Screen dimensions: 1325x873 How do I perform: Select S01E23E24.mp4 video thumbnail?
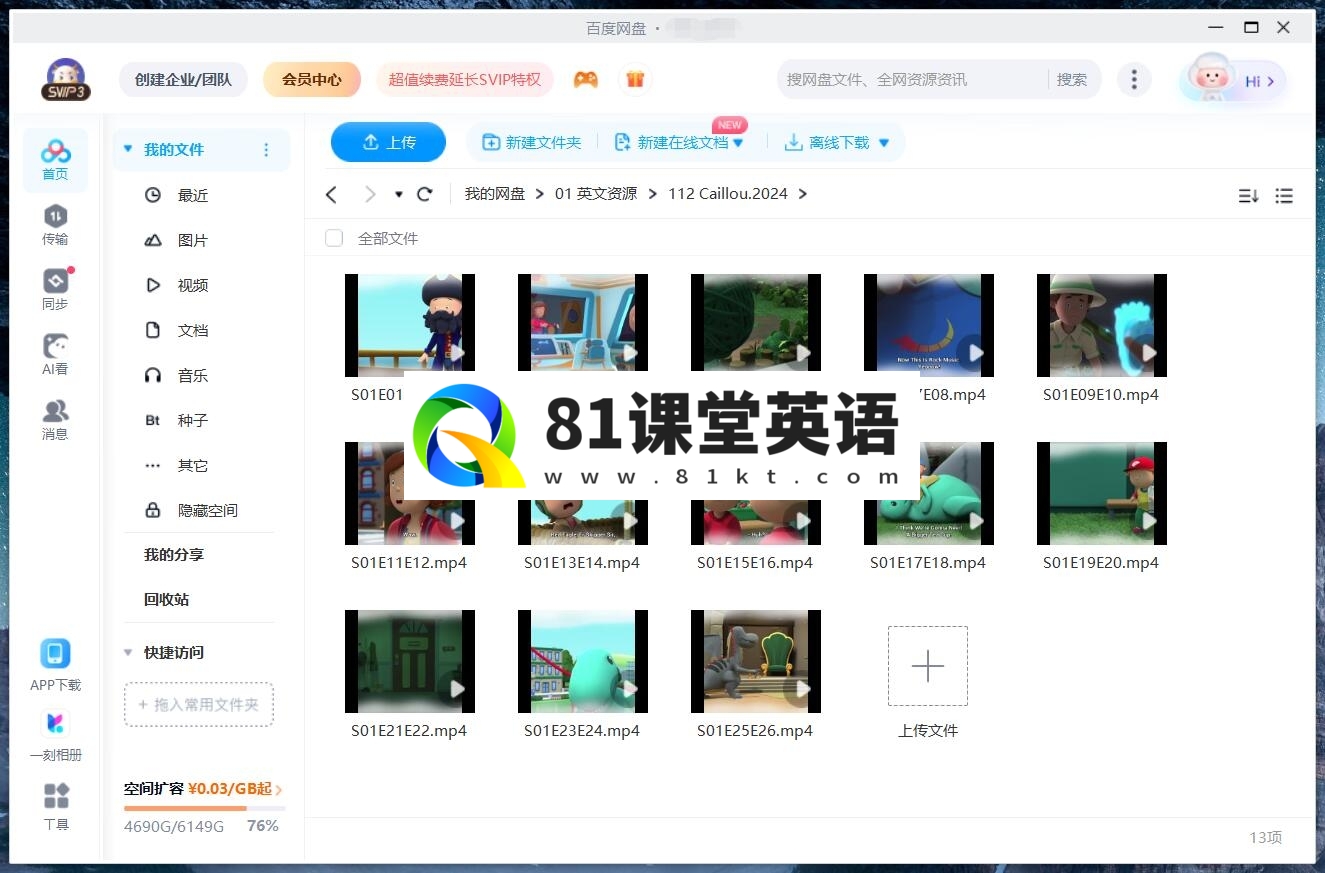pos(582,661)
